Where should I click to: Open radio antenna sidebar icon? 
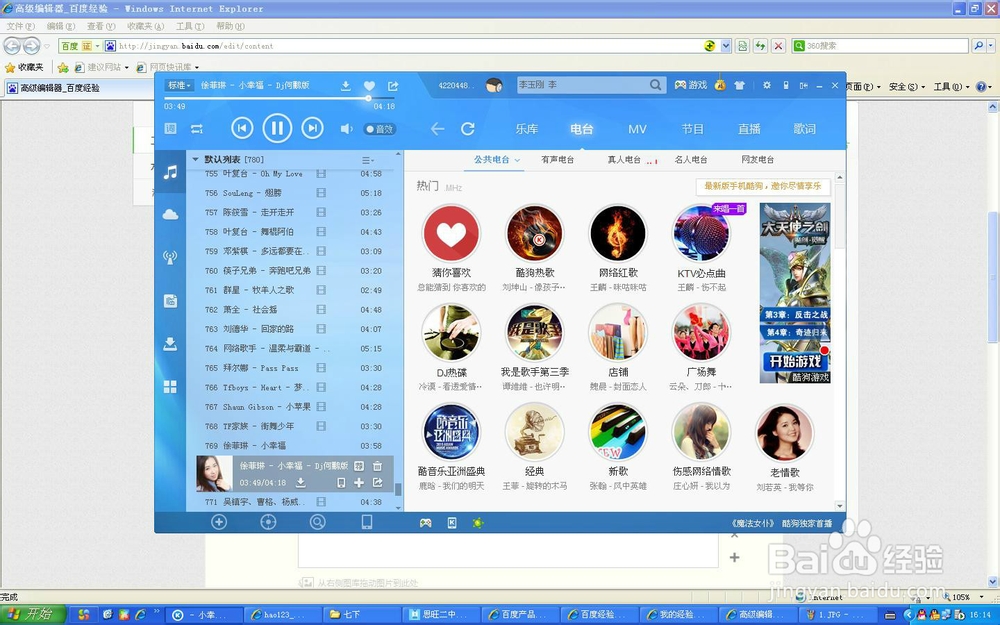click(x=170, y=258)
